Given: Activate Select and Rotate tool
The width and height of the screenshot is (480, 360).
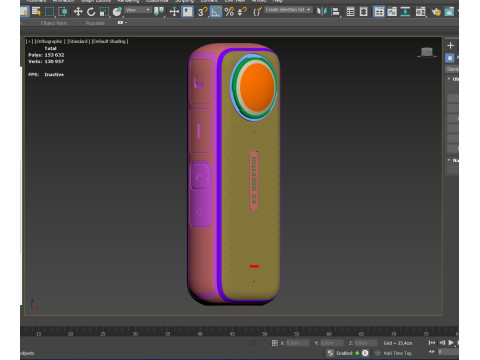Looking at the screenshot, I should (91, 12).
